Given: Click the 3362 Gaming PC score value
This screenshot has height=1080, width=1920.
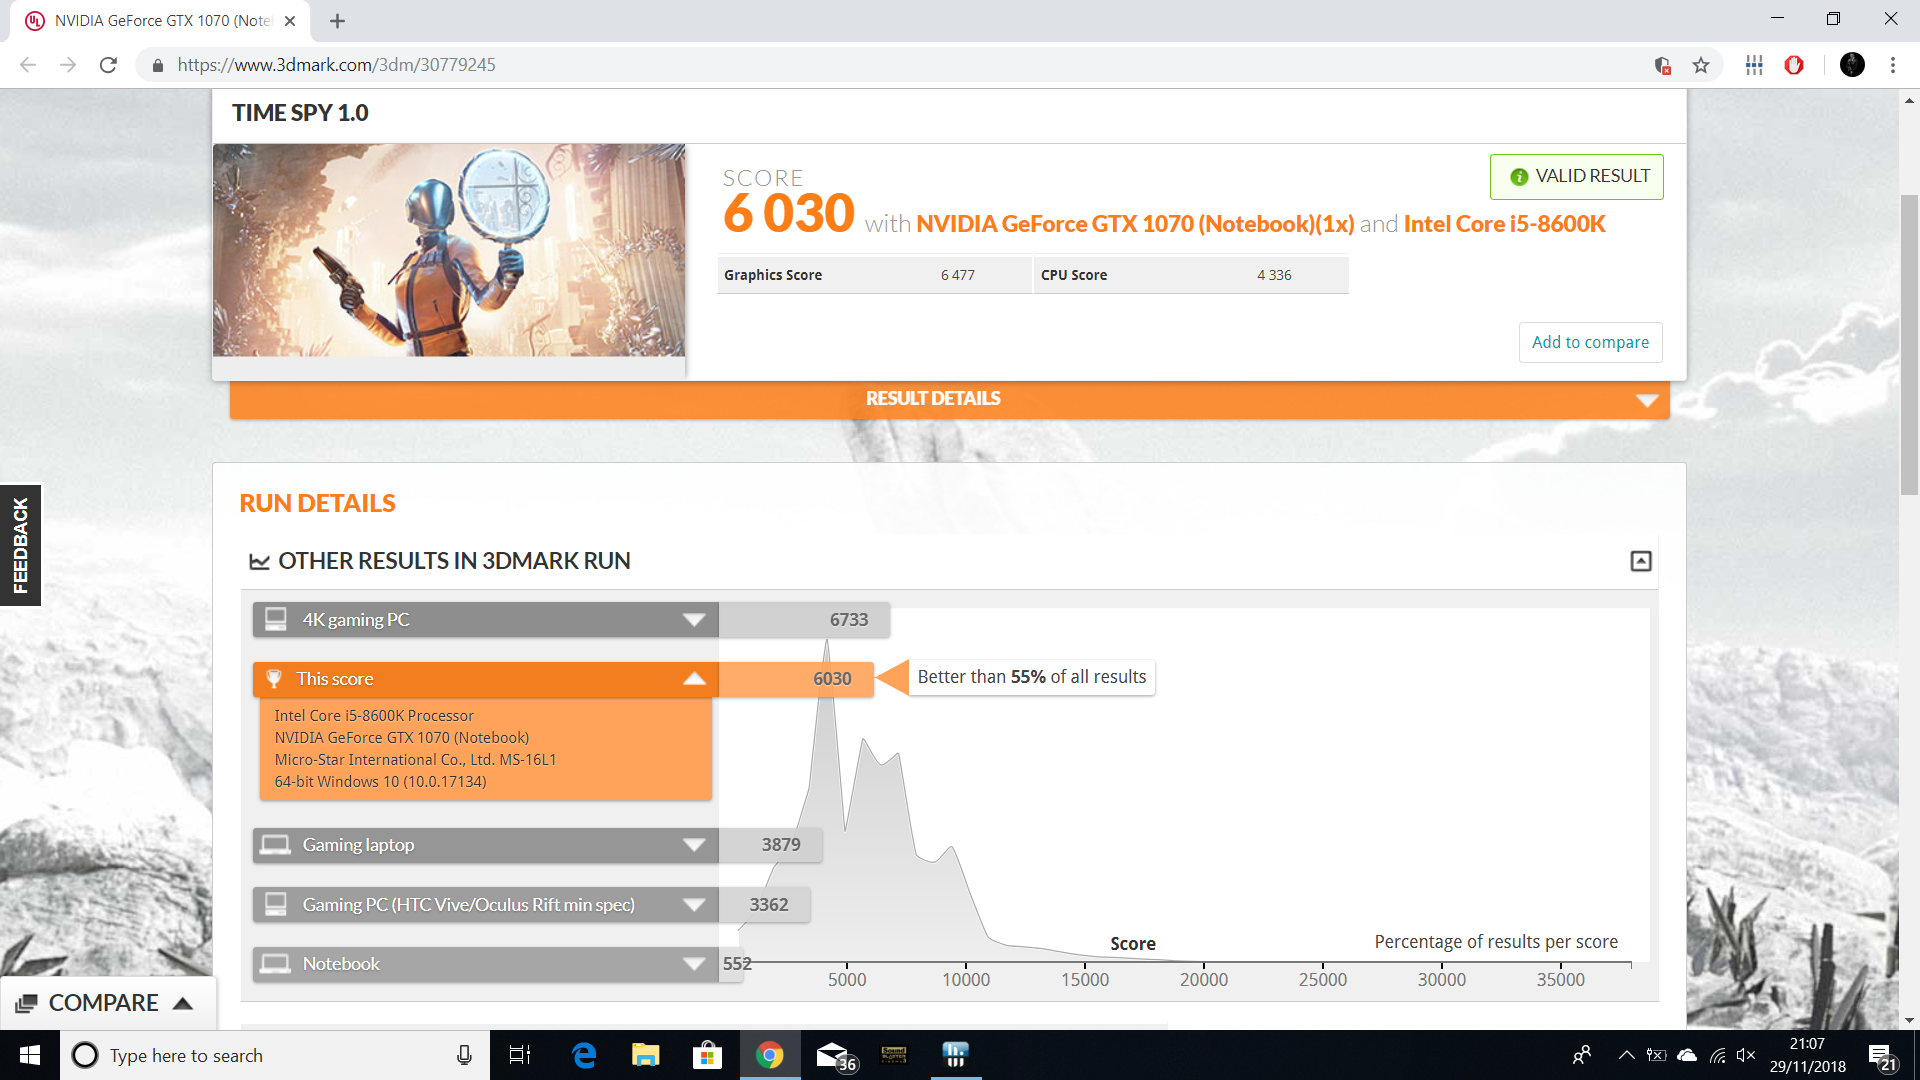Looking at the screenshot, I should pyautogui.click(x=769, y=905).
